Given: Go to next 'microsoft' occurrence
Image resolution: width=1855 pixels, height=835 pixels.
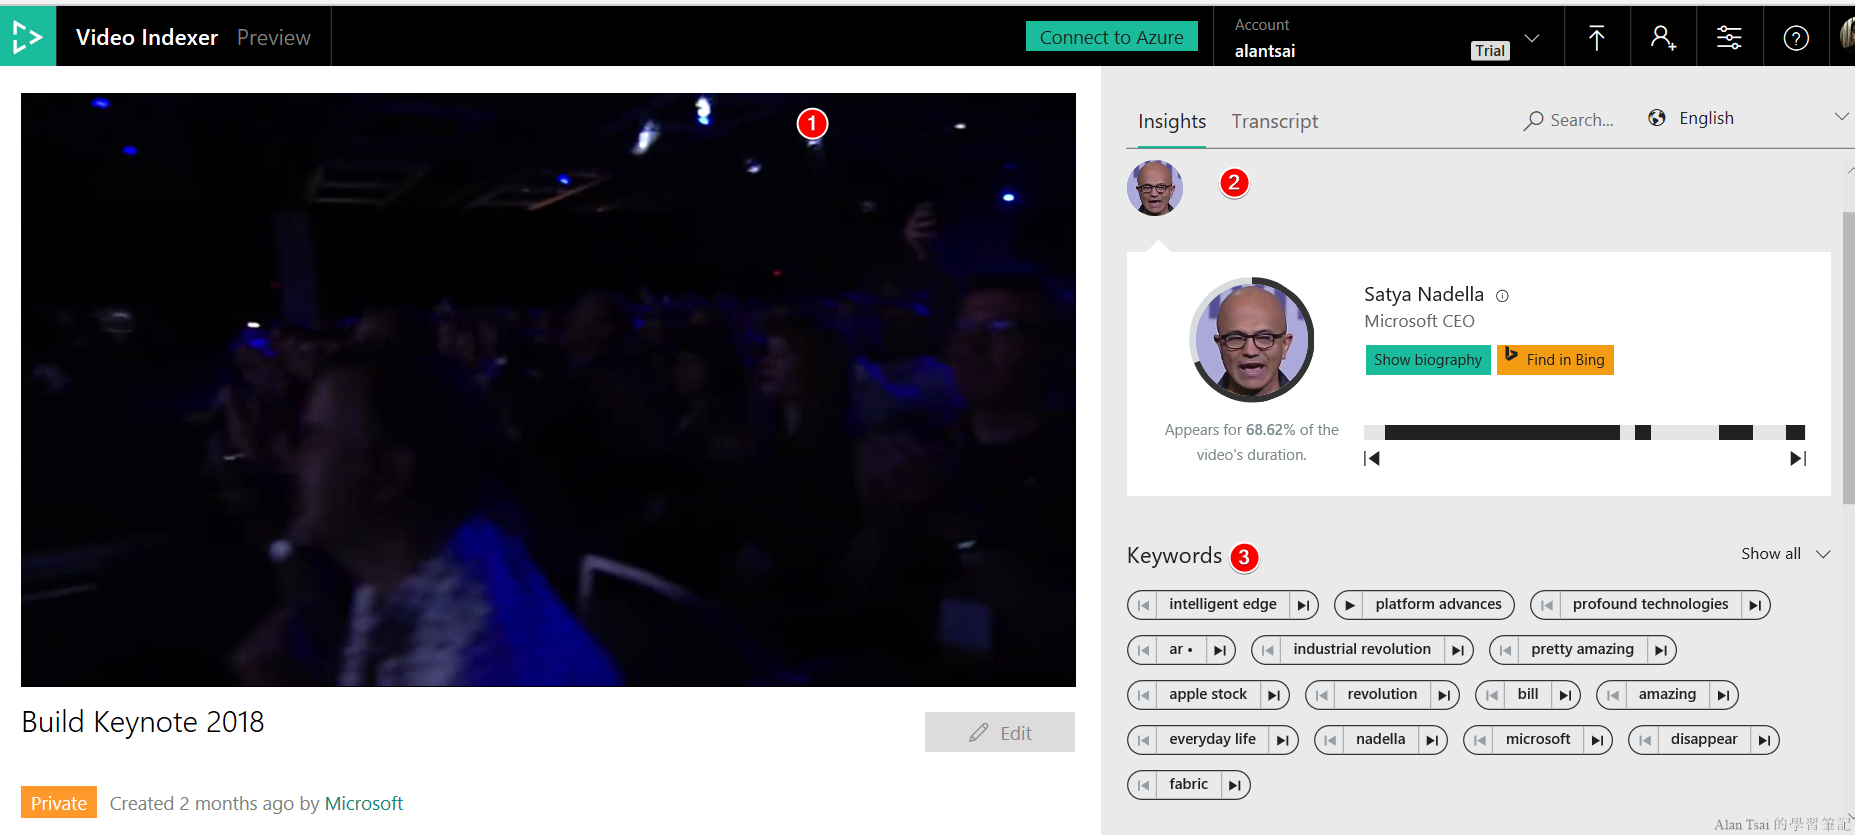Looking at the screenshot, I should click(x=1597, y=740).
